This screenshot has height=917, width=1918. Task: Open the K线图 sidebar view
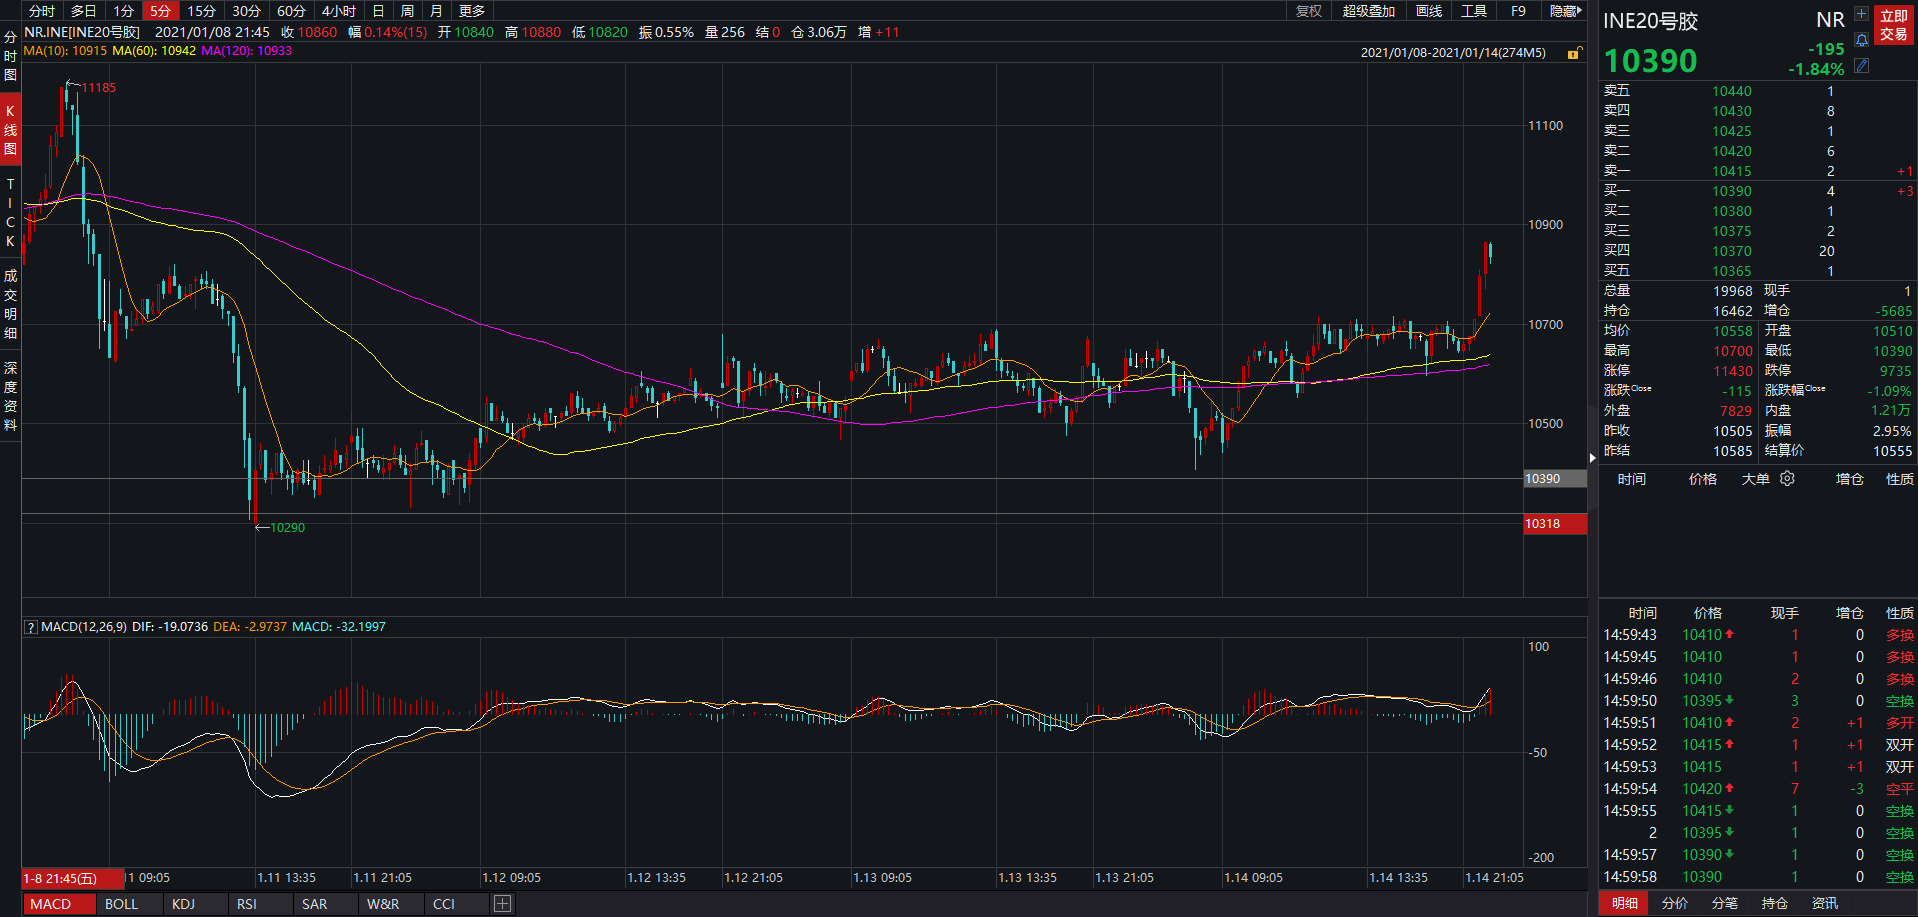10,130
